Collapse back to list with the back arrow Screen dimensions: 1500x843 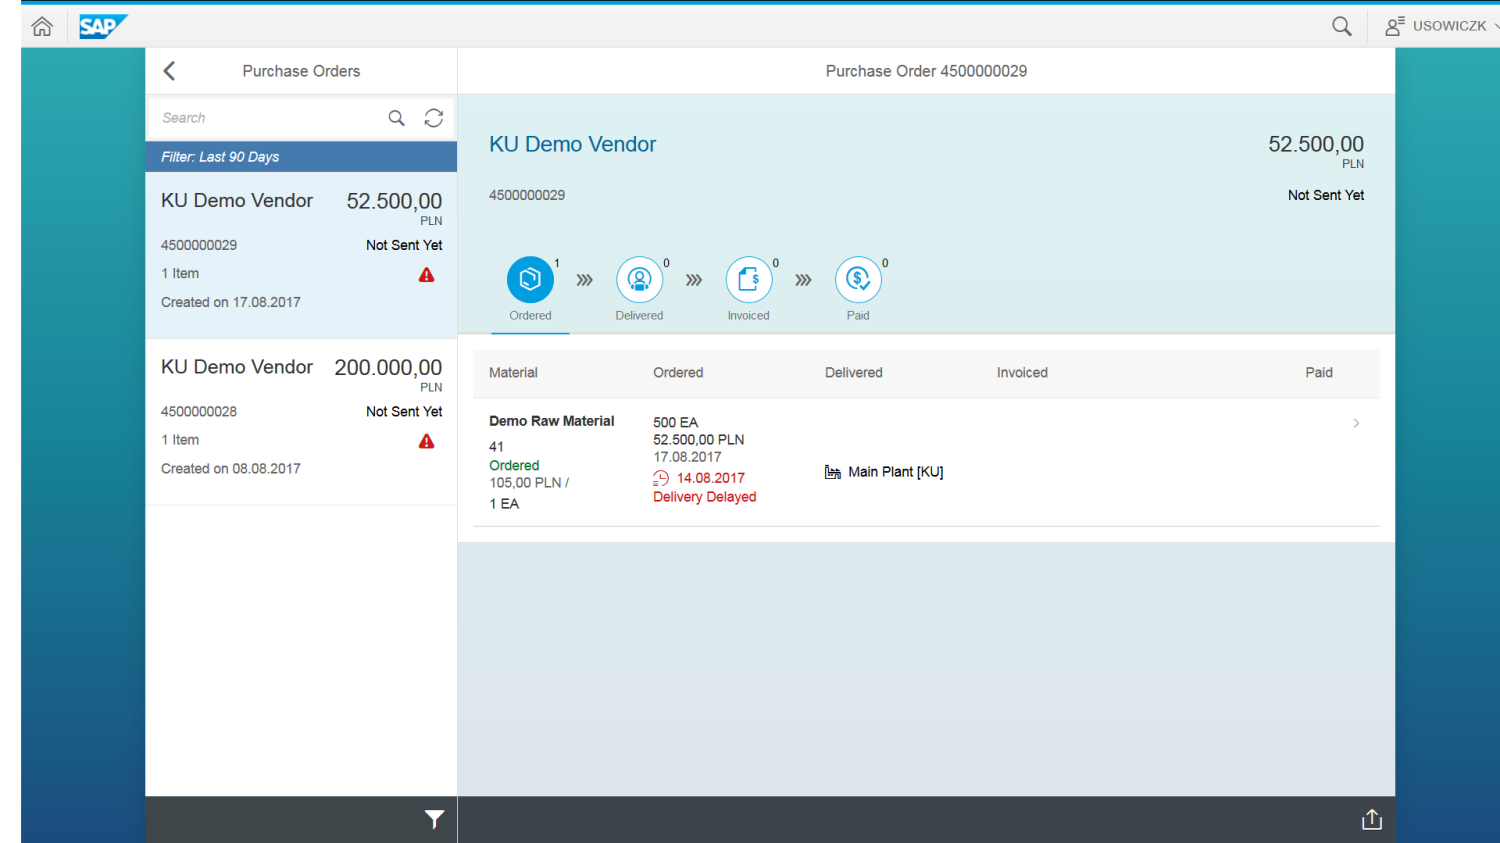click(x=169, y=70)
